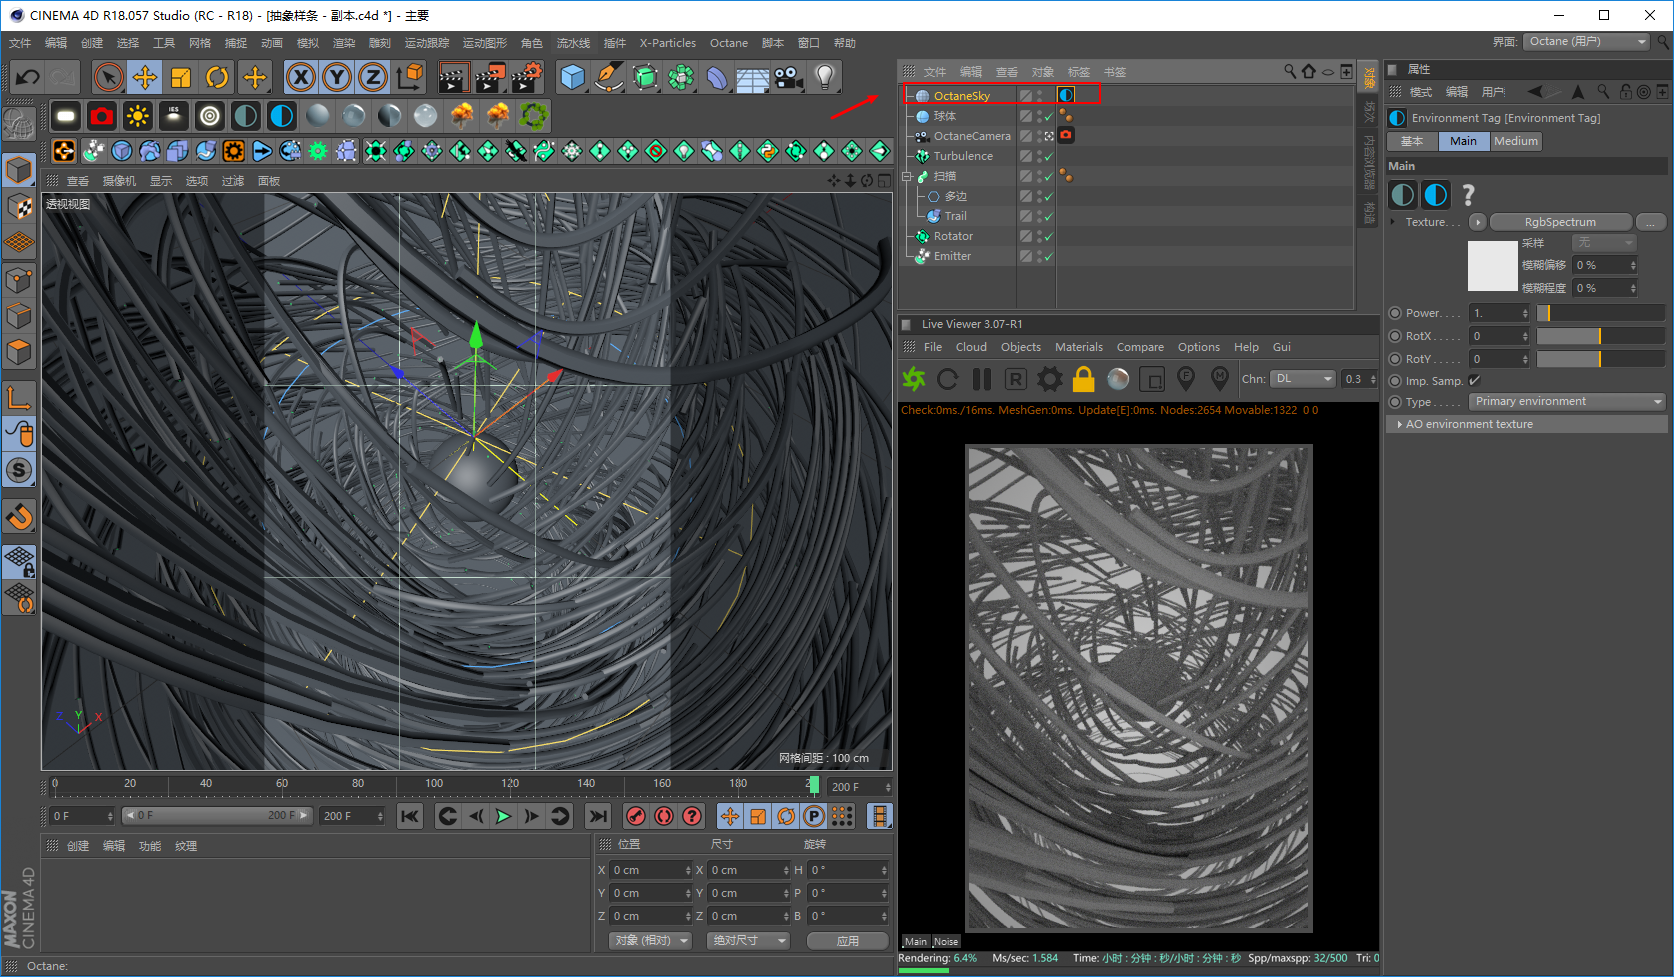Open the Type Primary environment dropdown
The image size is (1674, 977).
point(1567,402)
